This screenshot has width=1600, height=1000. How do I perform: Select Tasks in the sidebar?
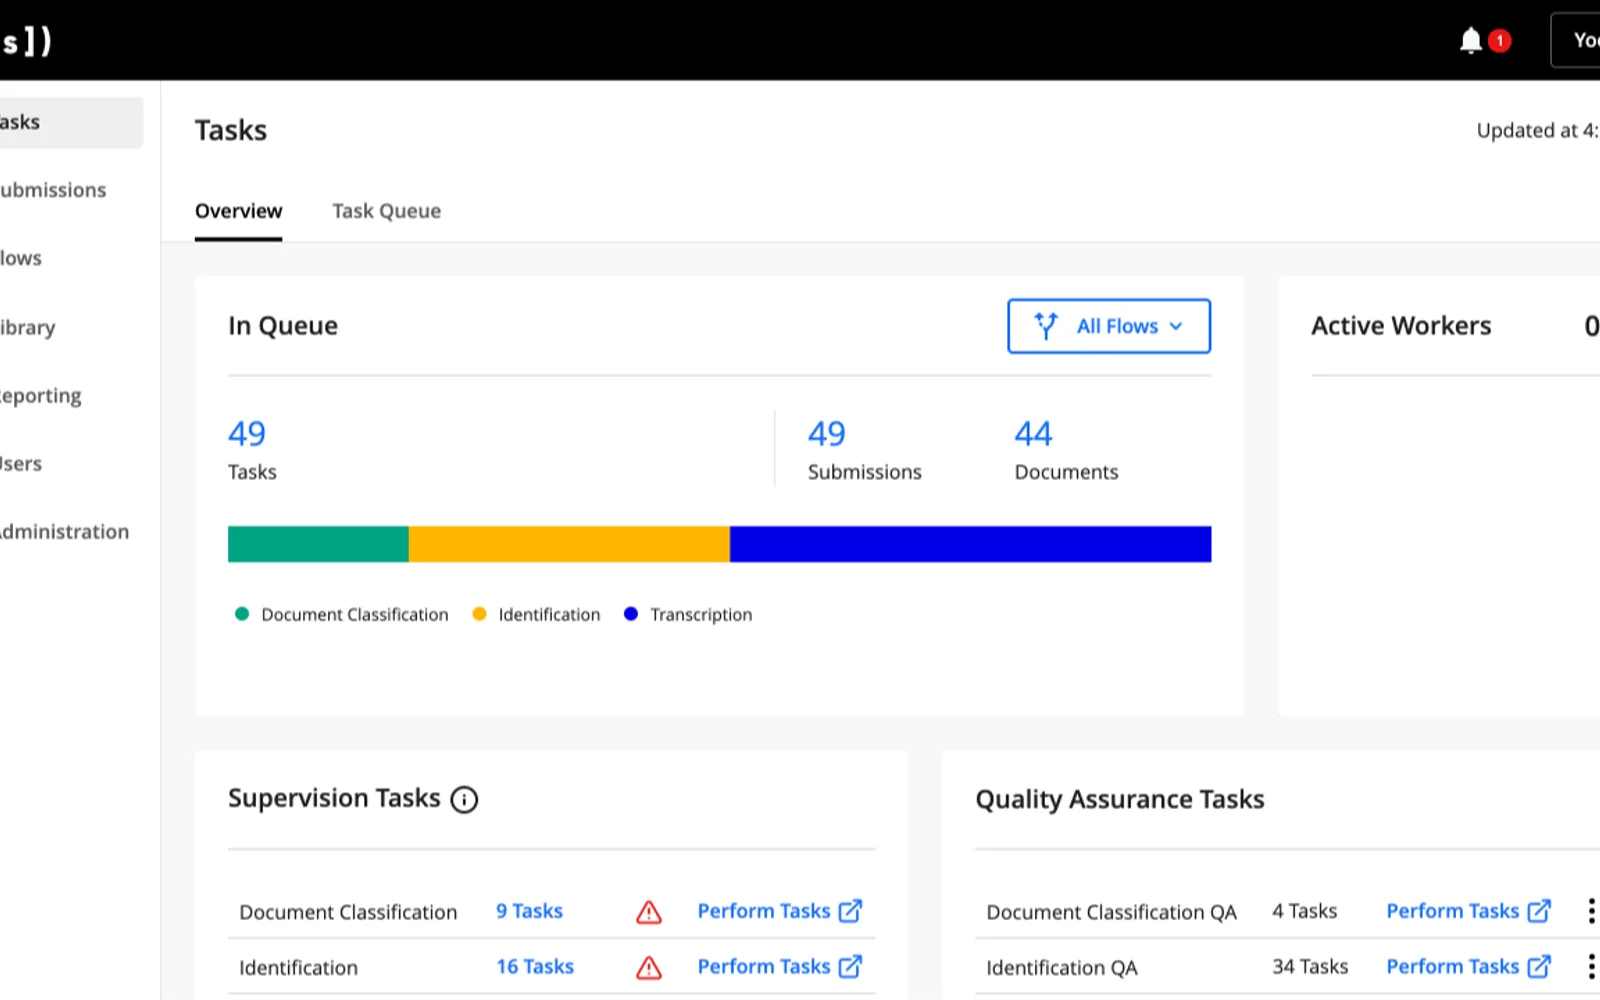pyautogui.click(x=70, y=123)
